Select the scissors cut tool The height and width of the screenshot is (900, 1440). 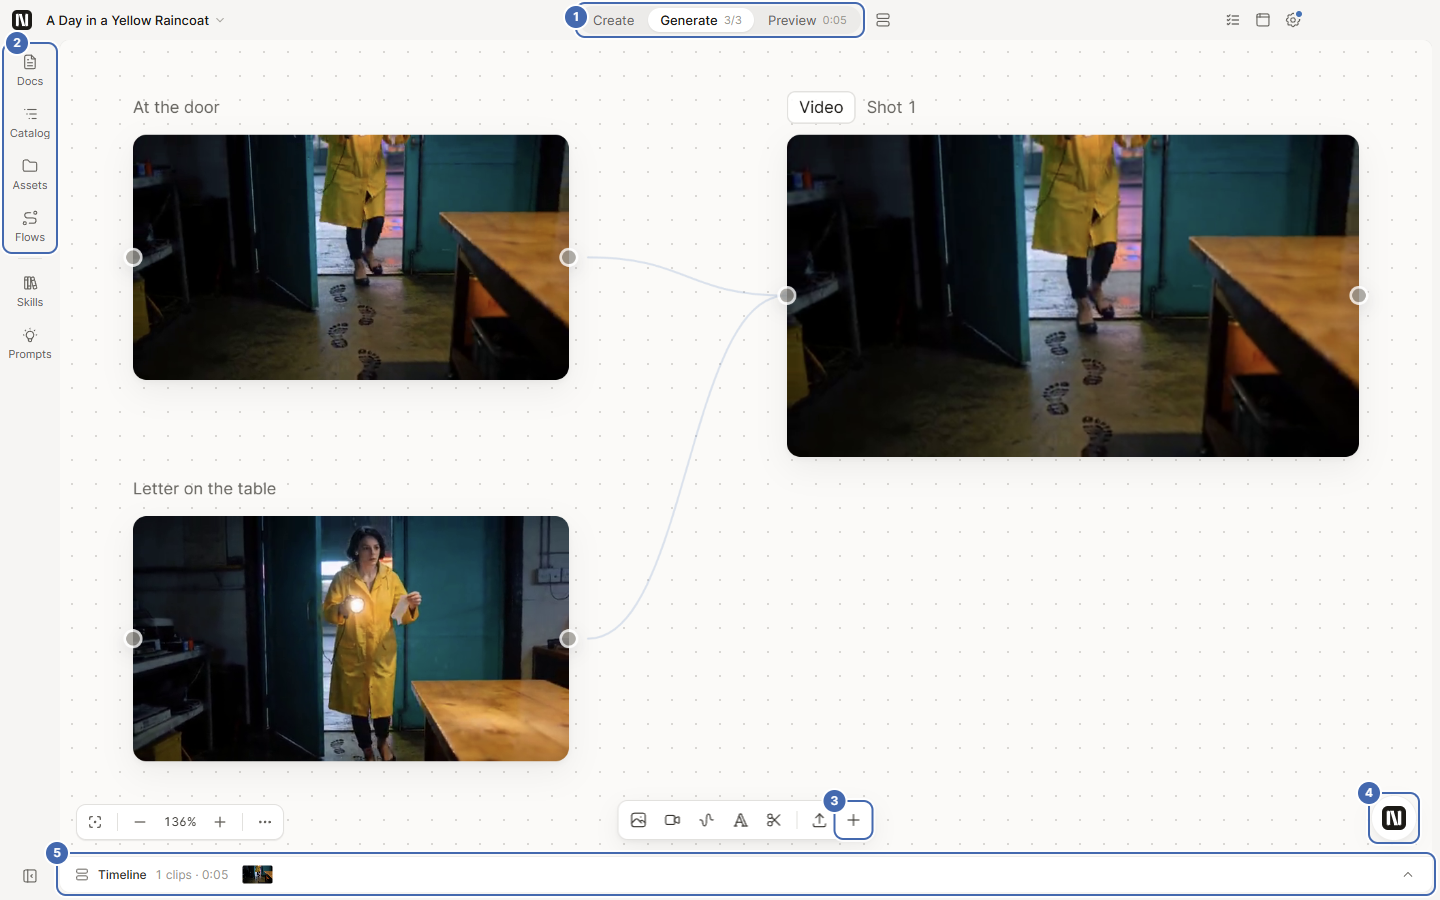(x=774, y=820)
